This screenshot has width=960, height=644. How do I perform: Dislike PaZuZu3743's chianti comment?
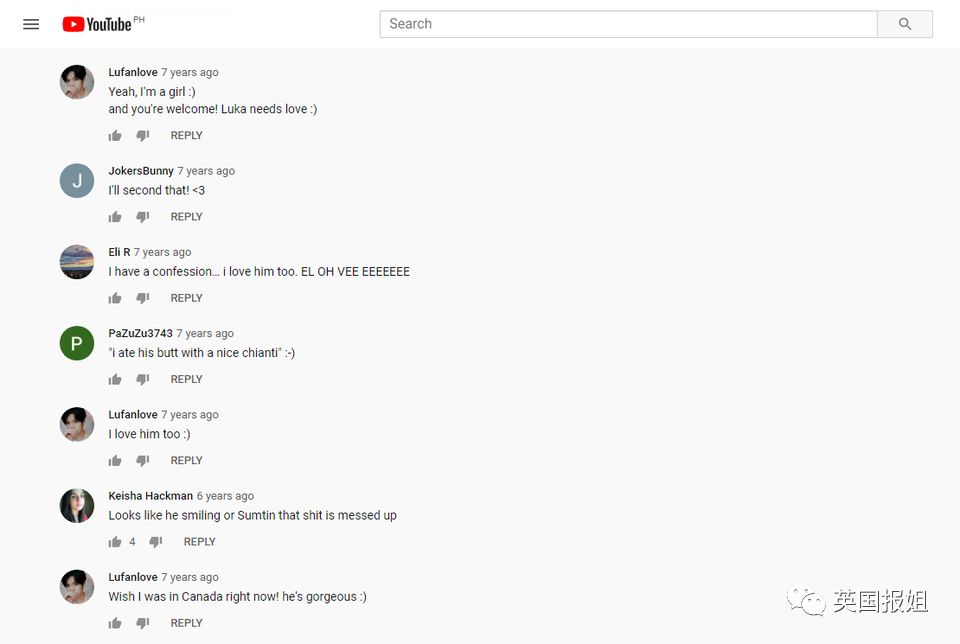(143, 380)
